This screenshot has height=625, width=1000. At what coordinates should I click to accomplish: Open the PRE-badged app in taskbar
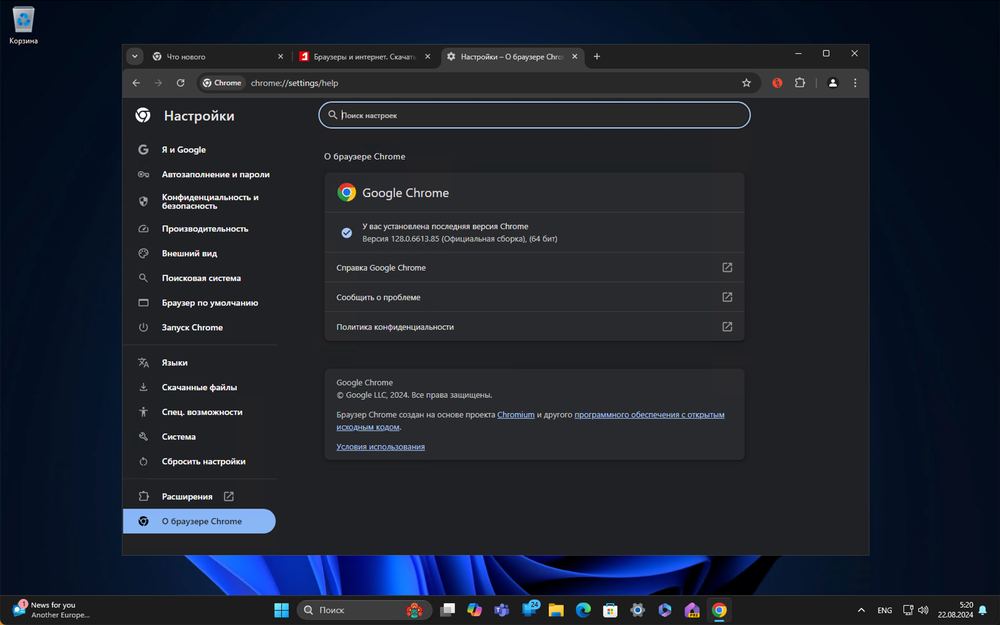[x=692, y=610]
